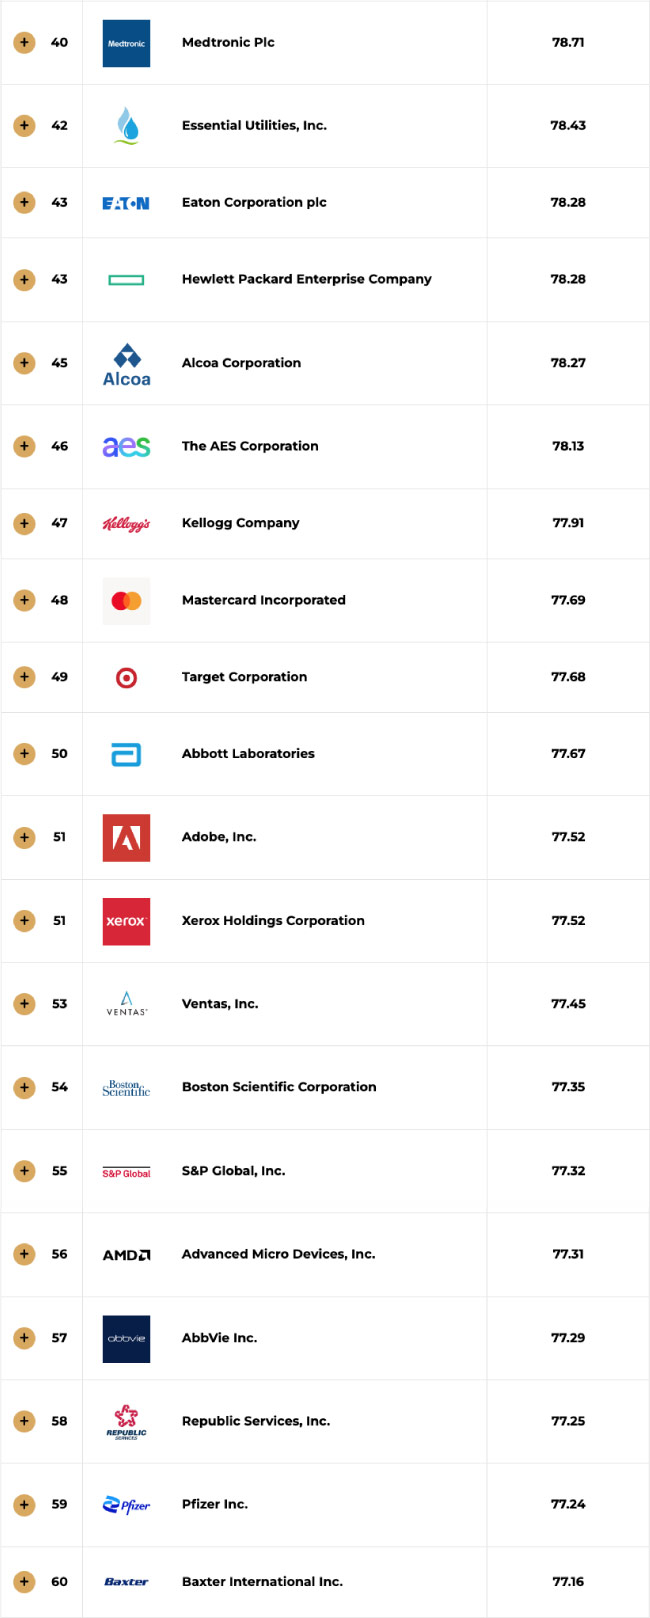Click the Mastercard logo icon
Viewport: 650px width, 1618px height.
(126, 601)
